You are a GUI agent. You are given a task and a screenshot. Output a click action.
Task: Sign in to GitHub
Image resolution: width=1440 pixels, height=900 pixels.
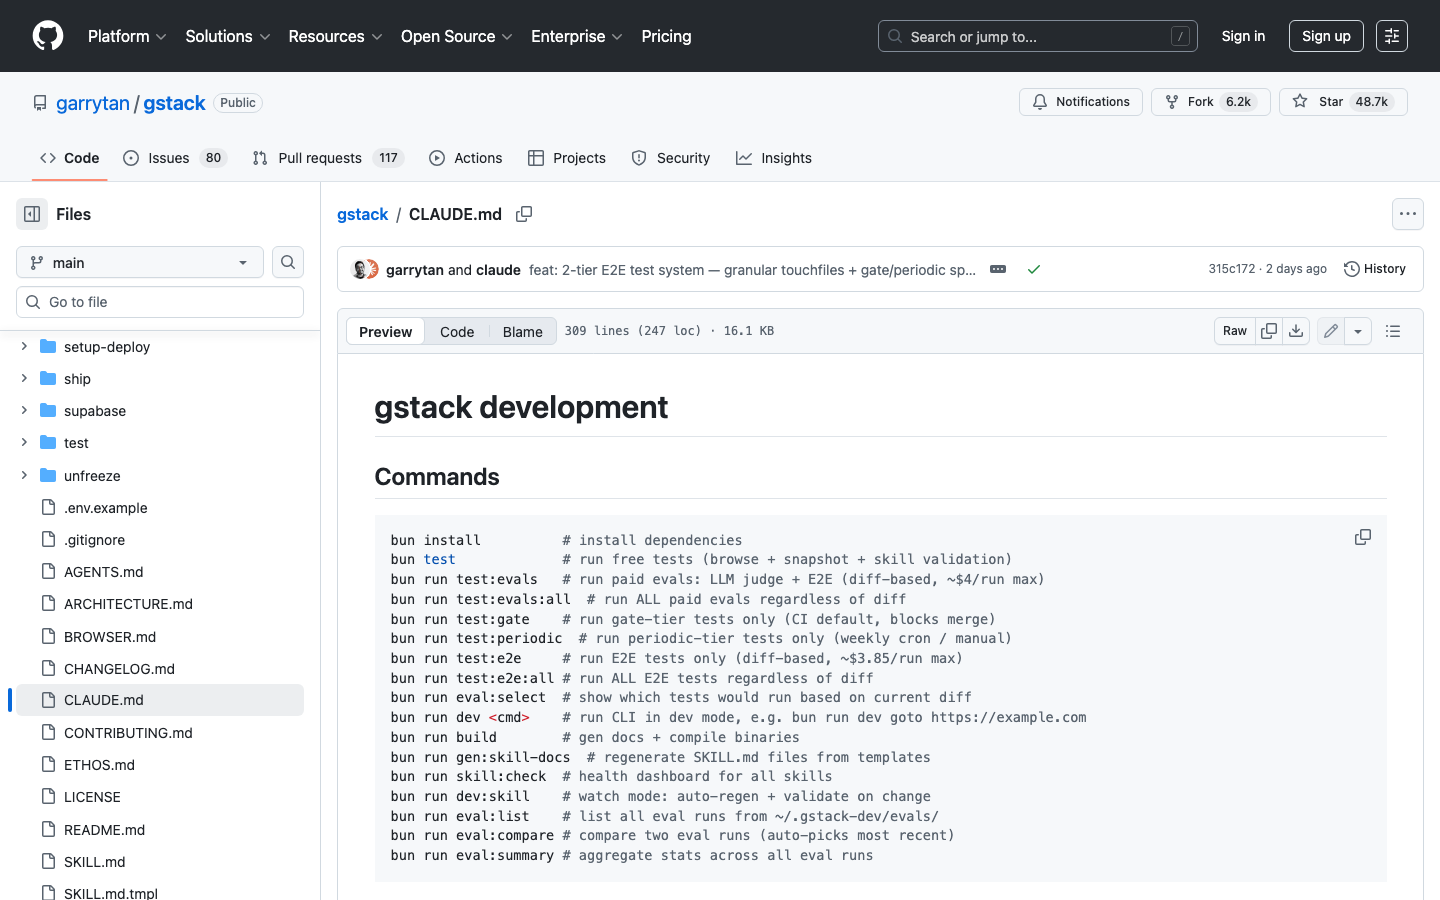pos(1243,36)
